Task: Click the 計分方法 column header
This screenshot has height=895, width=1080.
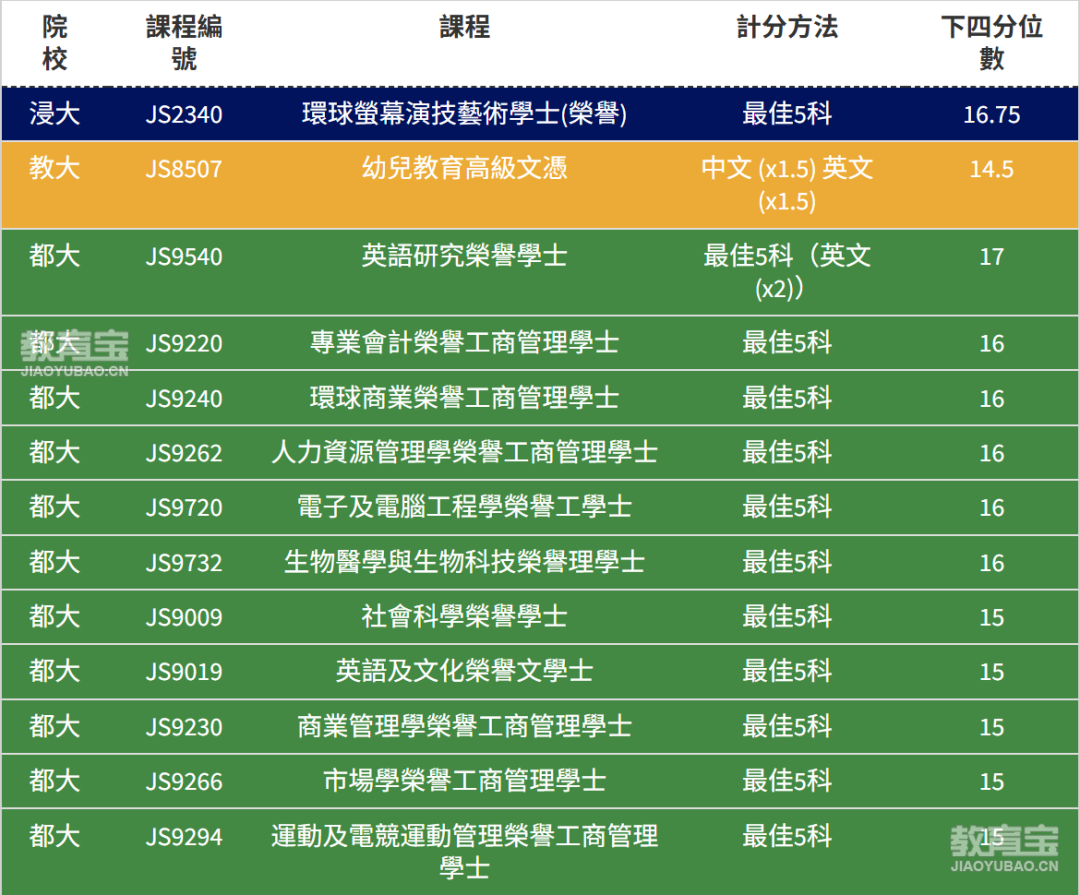Action: pyautogui.click(x=787, y=28)
